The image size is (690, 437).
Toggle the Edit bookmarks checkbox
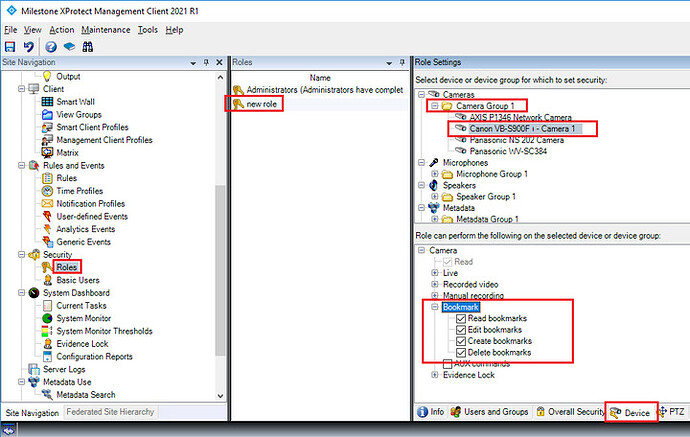point(461,330)
